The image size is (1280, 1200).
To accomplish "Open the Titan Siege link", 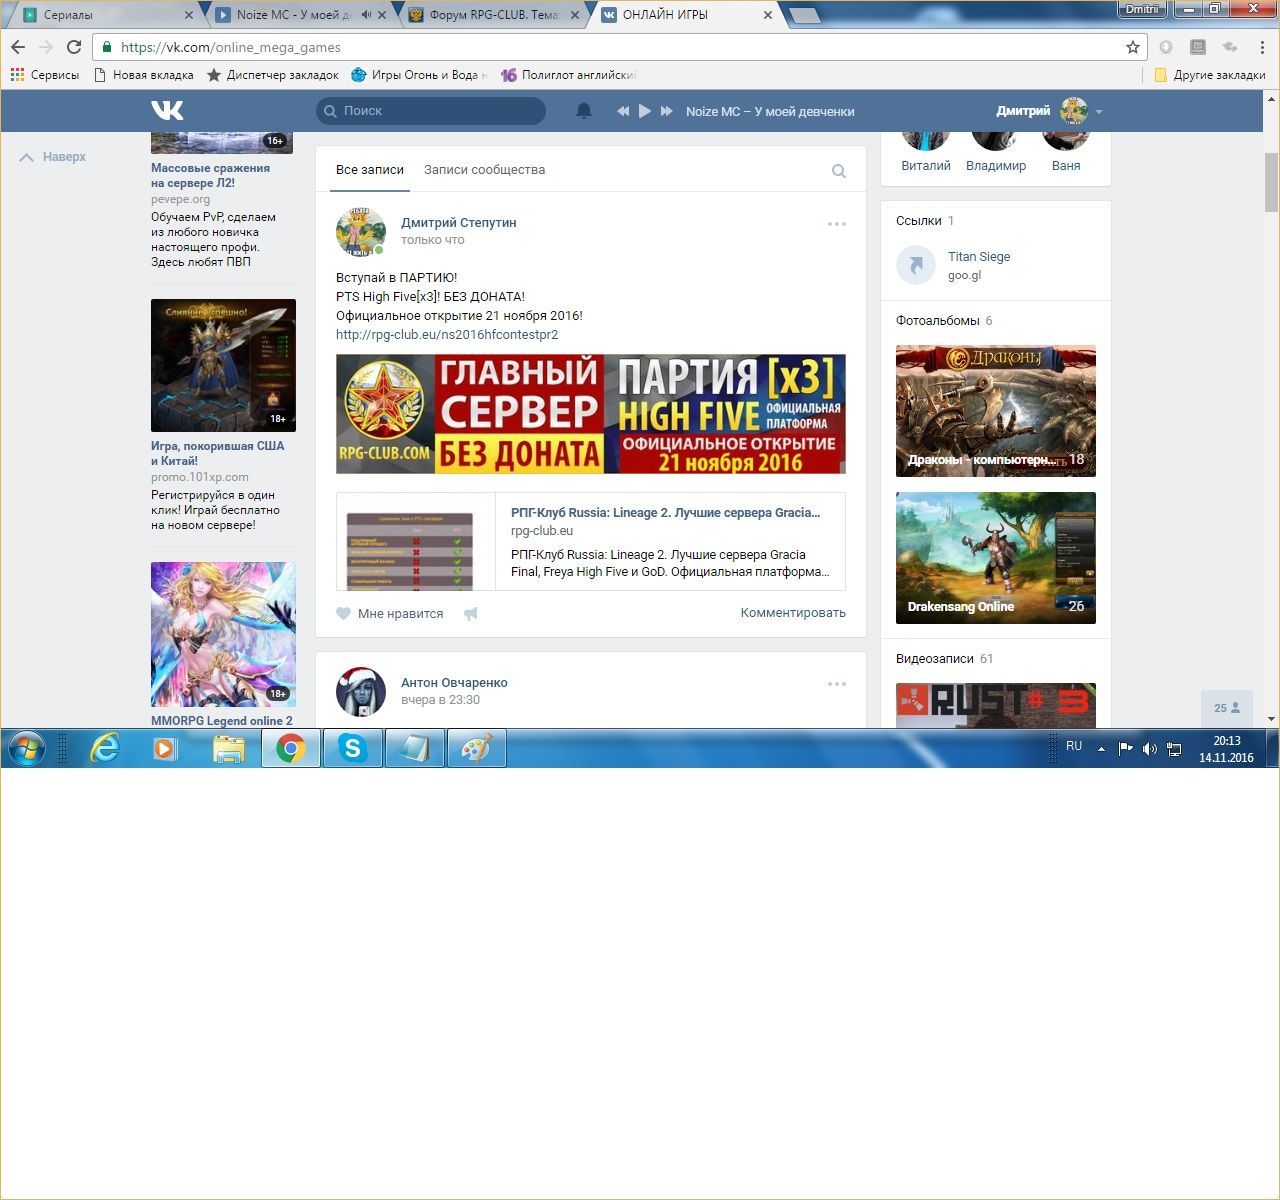I will [979, 257].
